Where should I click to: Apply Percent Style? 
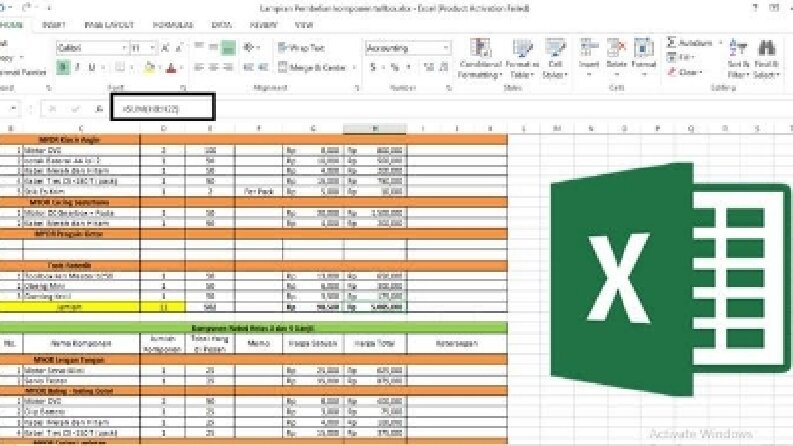395,67
